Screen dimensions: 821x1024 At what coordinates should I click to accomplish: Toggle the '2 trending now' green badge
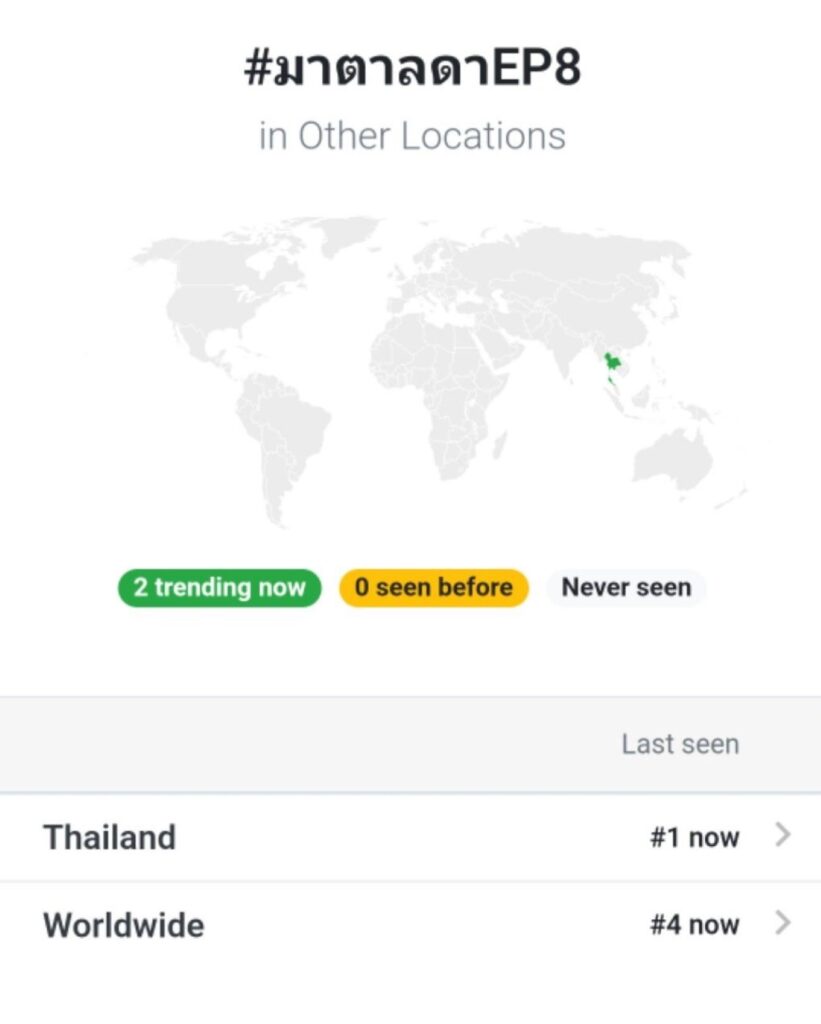click(x=220, y=588)
